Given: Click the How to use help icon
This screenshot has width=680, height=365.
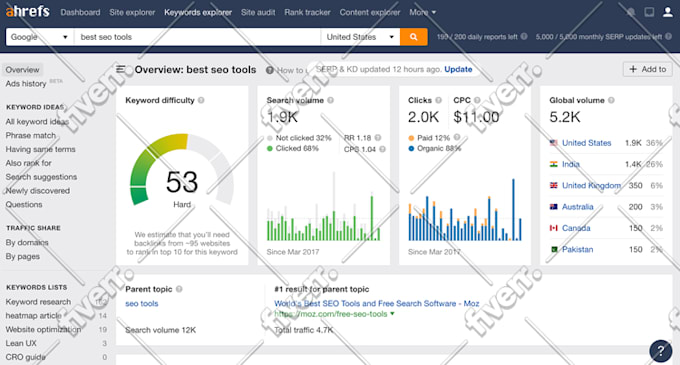Looking at the screenshot, I should click(x=270, y=70).
